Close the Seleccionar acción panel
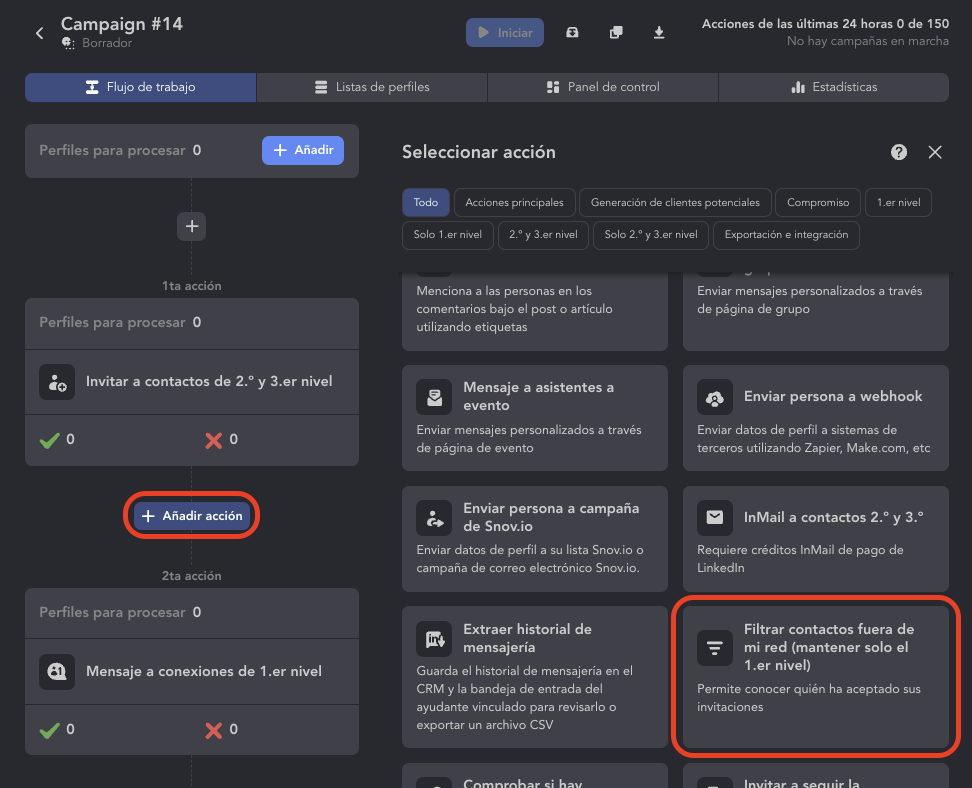 [x=935, y=152]
